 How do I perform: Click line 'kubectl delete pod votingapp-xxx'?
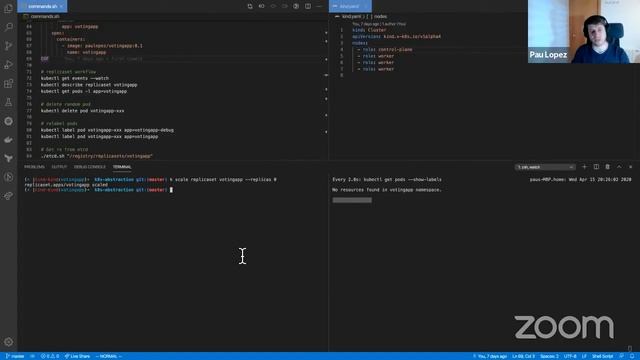(x=82, y=111)
